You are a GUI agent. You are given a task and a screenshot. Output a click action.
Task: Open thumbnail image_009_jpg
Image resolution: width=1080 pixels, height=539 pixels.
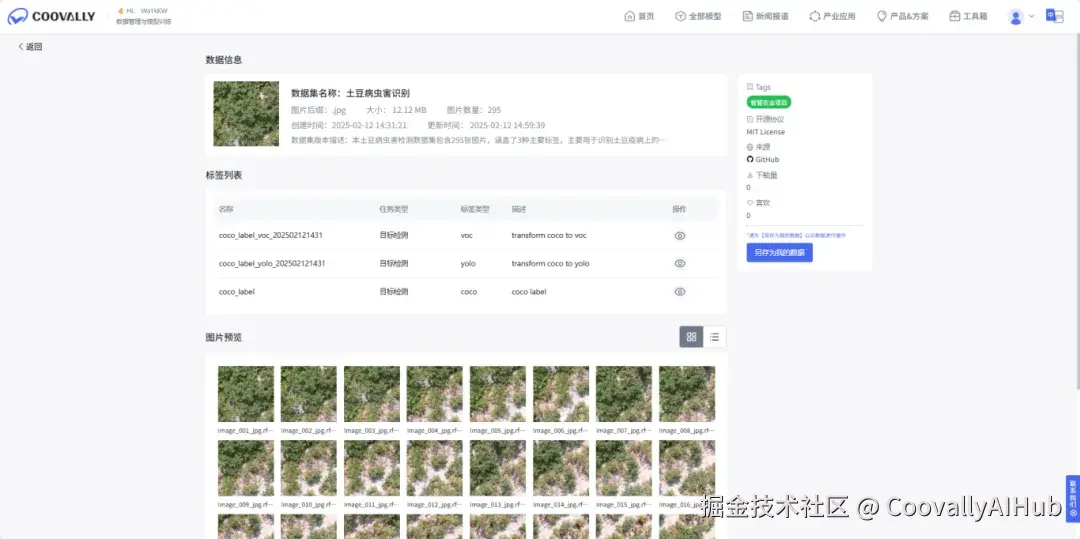pos(246,468)
